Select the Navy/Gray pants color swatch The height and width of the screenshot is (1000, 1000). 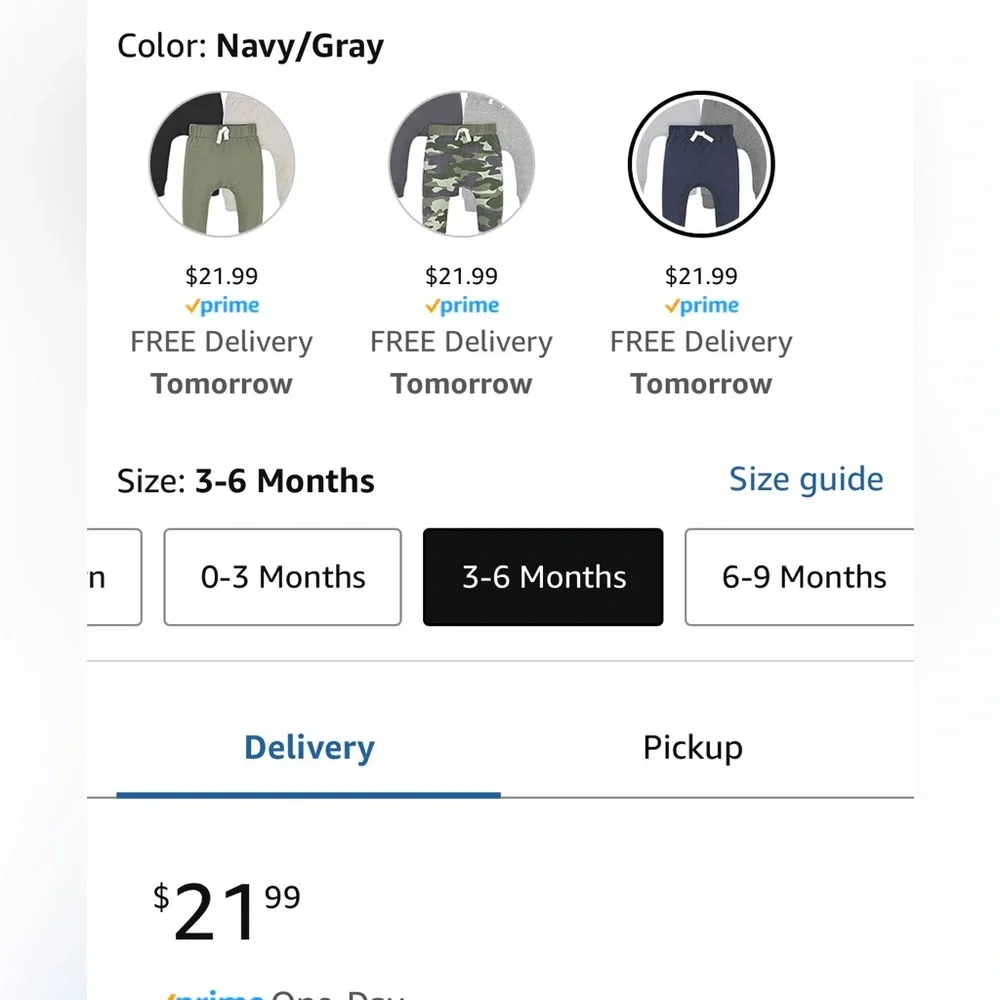click(701, 165)
